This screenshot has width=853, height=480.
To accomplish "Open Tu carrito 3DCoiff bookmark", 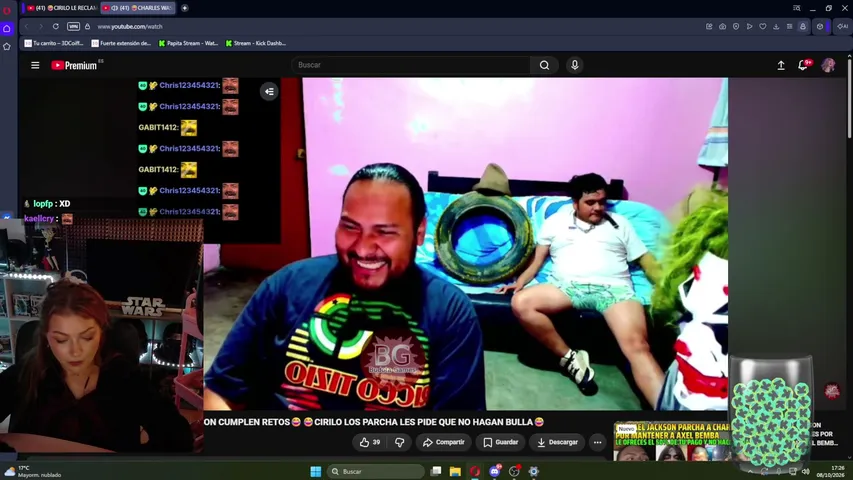I will pyautogui.click(x=53, y=43).
